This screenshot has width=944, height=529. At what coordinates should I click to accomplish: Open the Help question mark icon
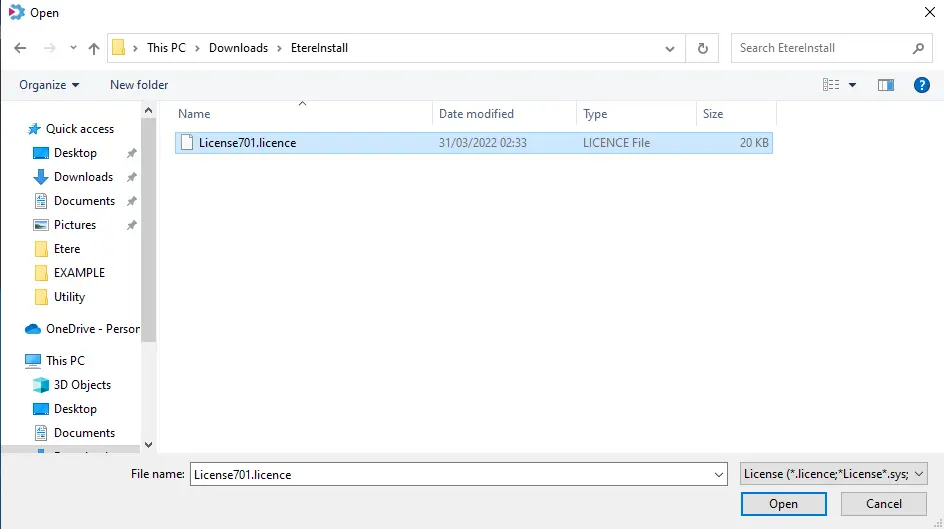coord(922,85)
